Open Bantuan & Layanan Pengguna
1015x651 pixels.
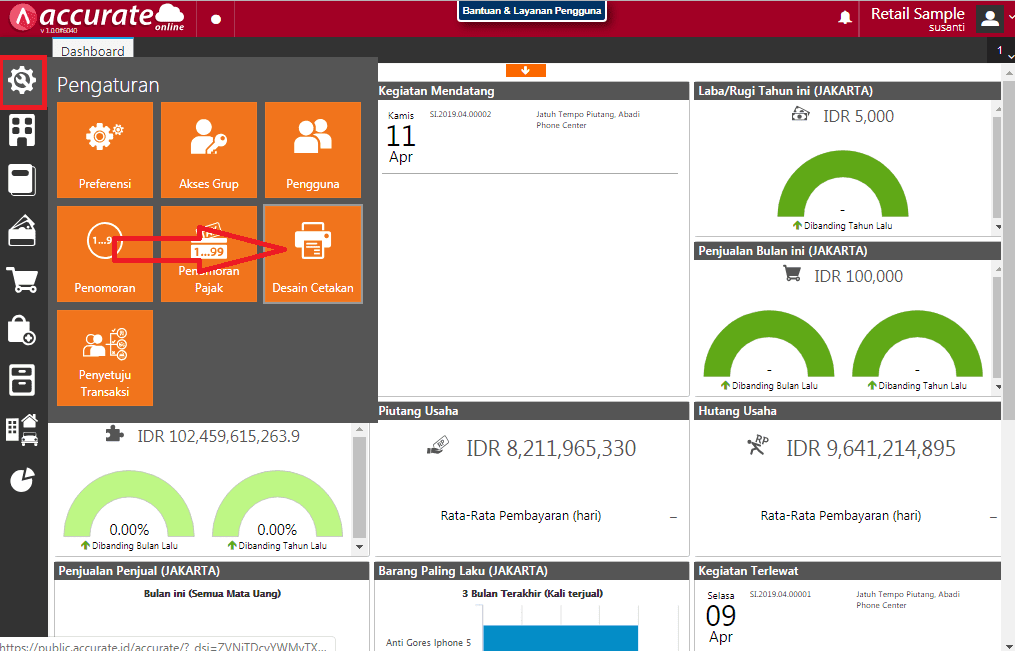pyautogui.click(x=531, y=10)
